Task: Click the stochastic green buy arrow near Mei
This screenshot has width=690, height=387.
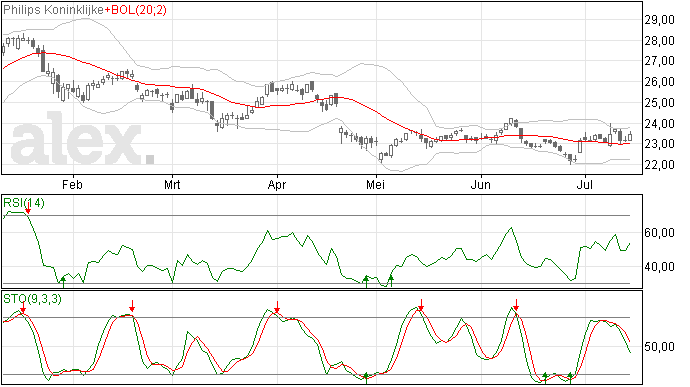Action: point(366,378)
